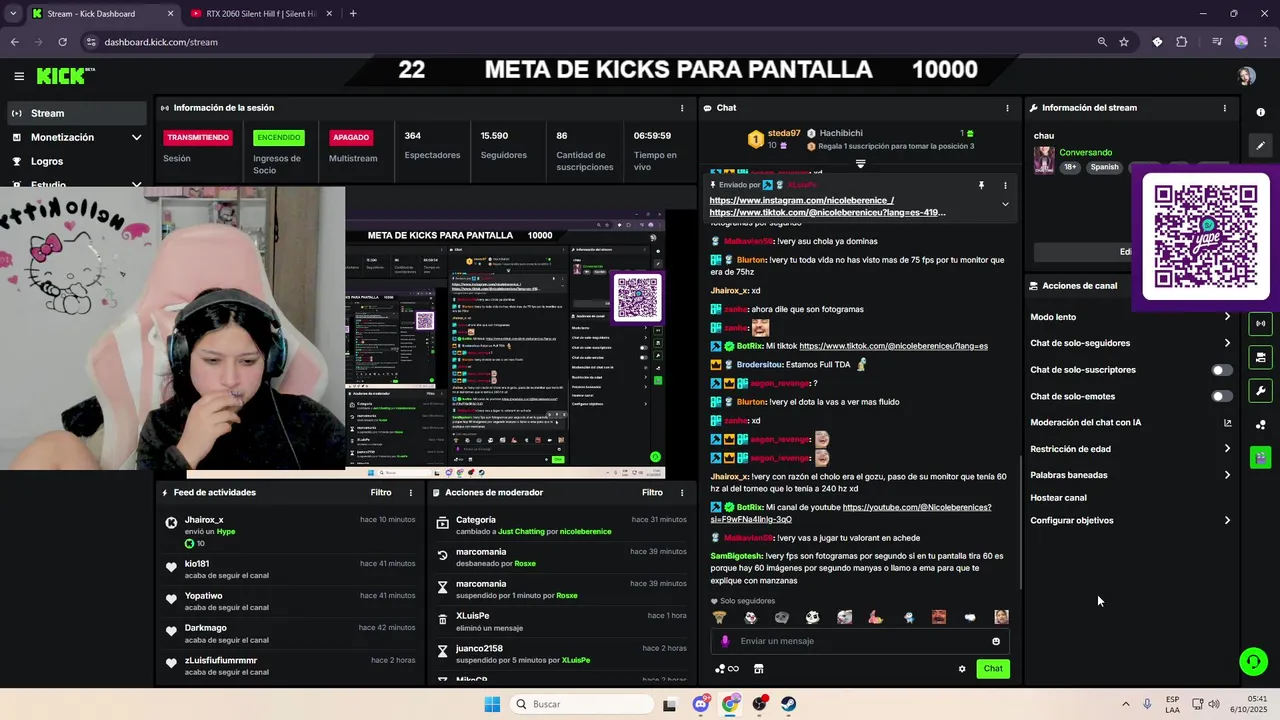Open Información de la sesión options menu
1280x720 pixels.
coord(682,108)
